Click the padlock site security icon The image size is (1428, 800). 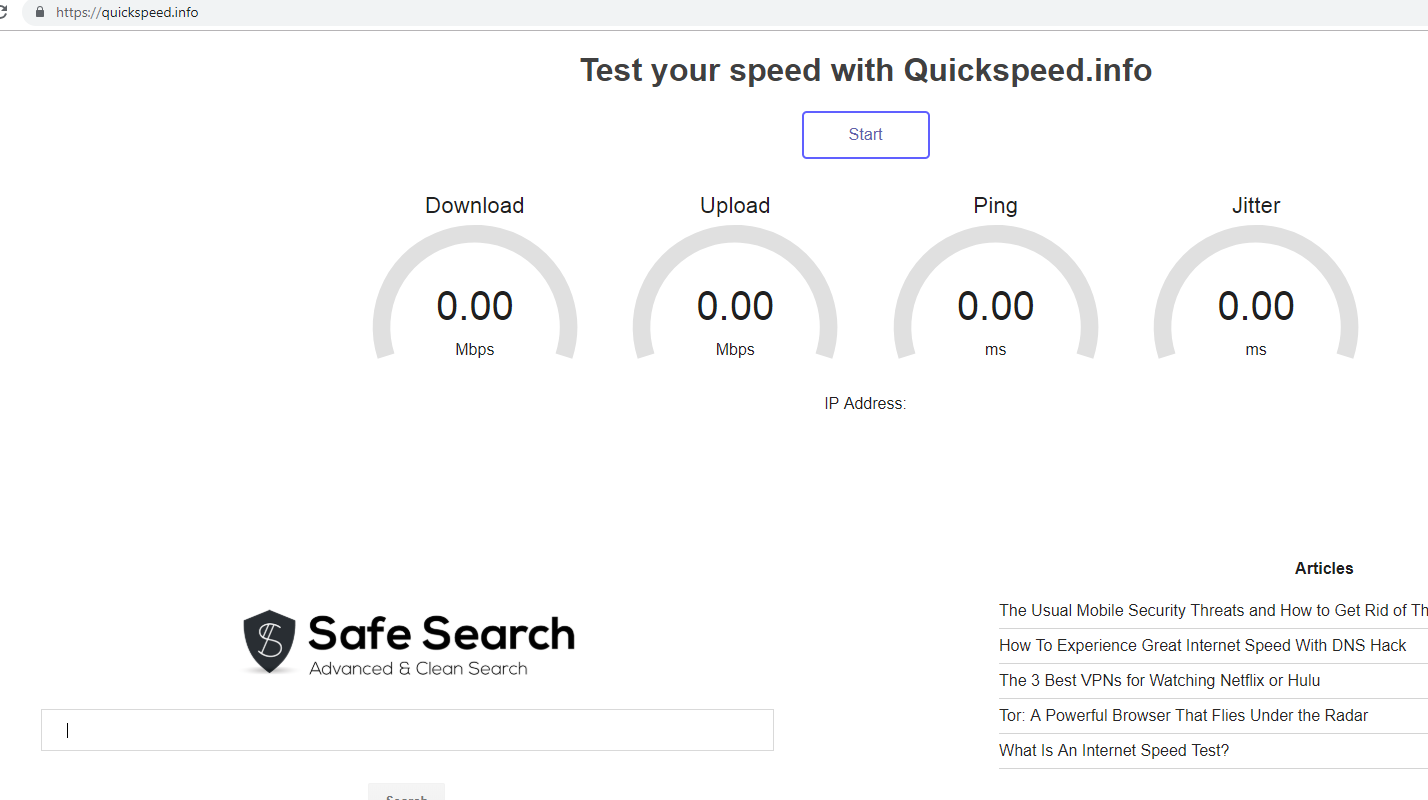point(40,12)
